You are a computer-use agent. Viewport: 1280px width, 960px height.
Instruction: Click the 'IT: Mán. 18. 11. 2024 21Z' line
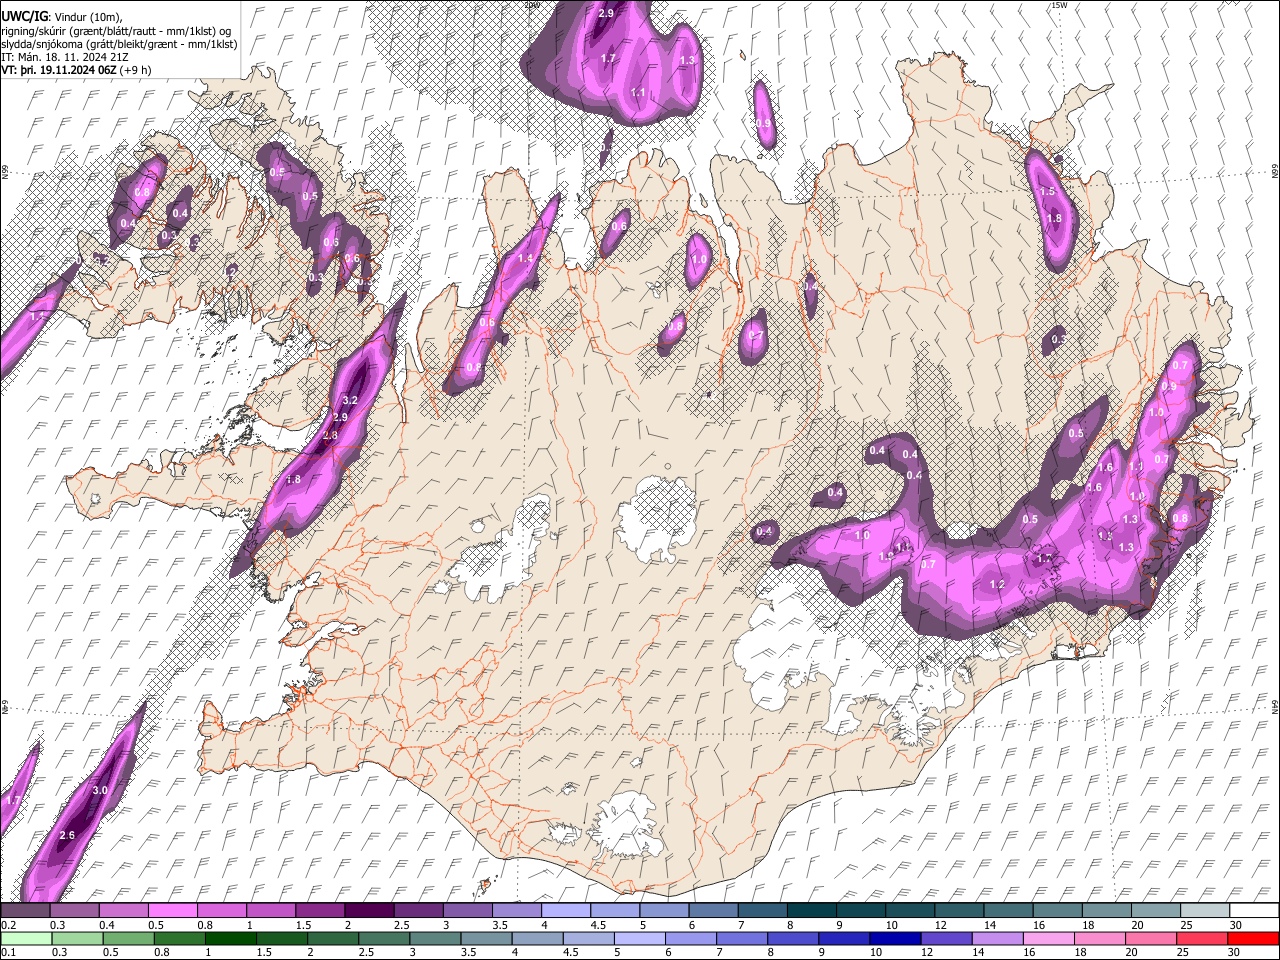pyautogui.click(x=64, y=57)
